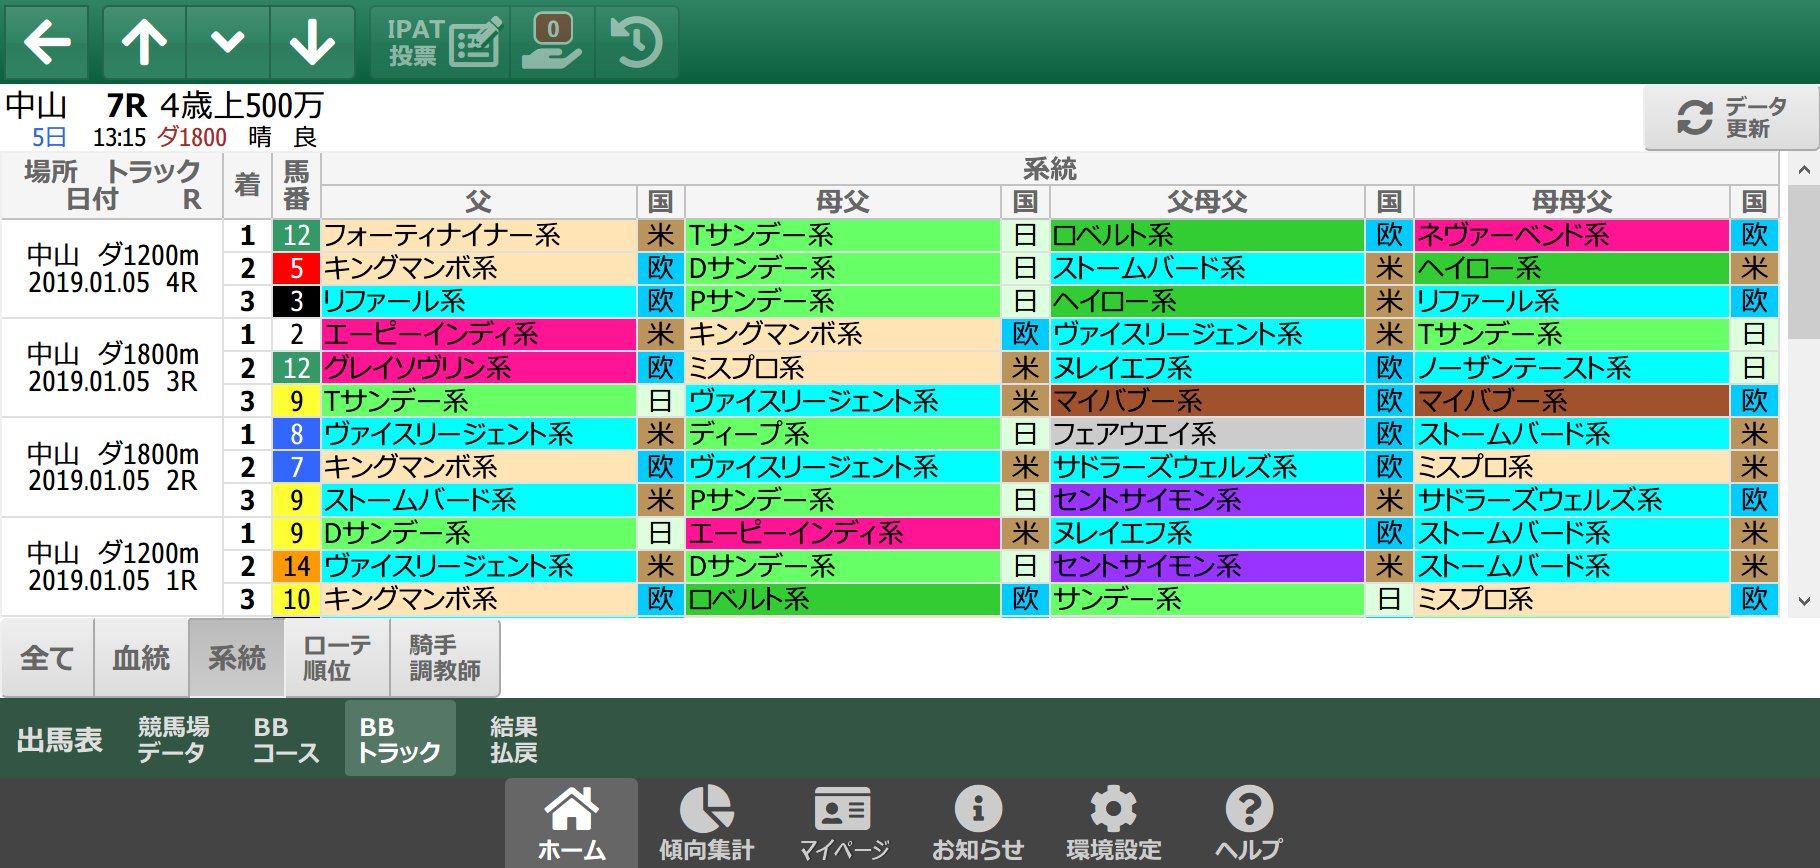Open 傾向集計 pie chart icon
1820x868 pixels.
tap(706, 824)
